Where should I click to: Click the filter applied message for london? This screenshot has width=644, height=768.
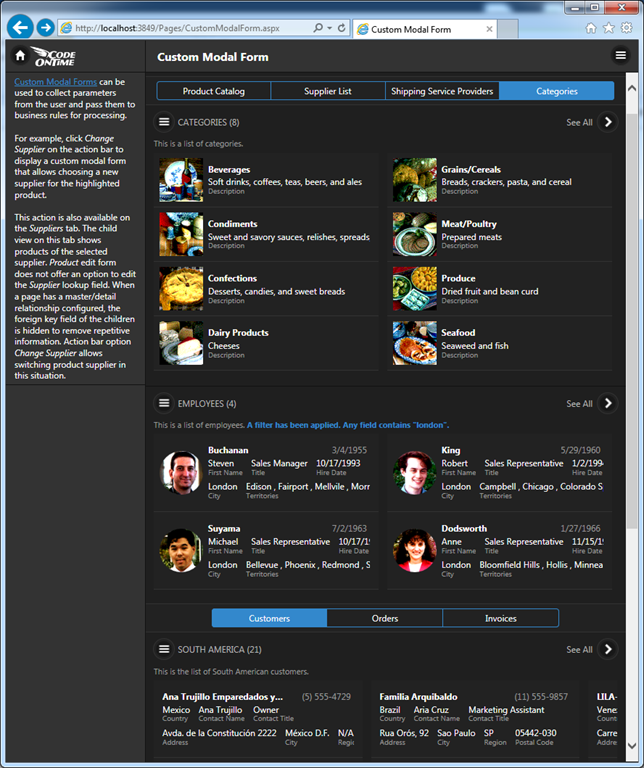click(348, 425)
